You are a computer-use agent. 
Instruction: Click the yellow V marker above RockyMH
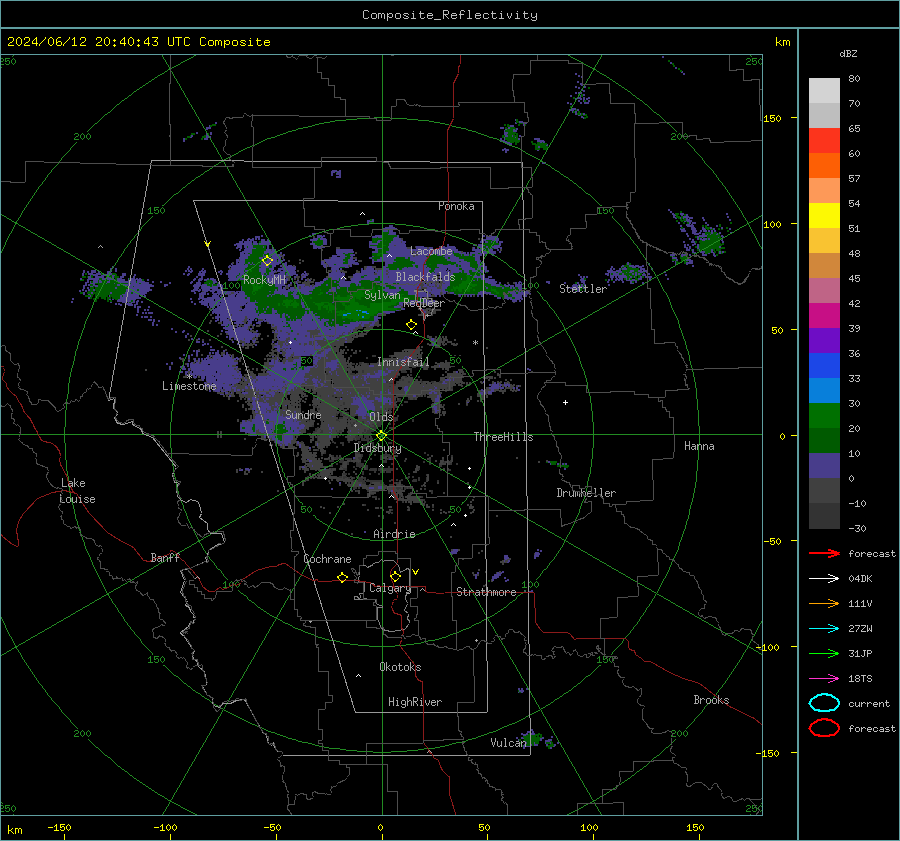(x=207, y=244)
